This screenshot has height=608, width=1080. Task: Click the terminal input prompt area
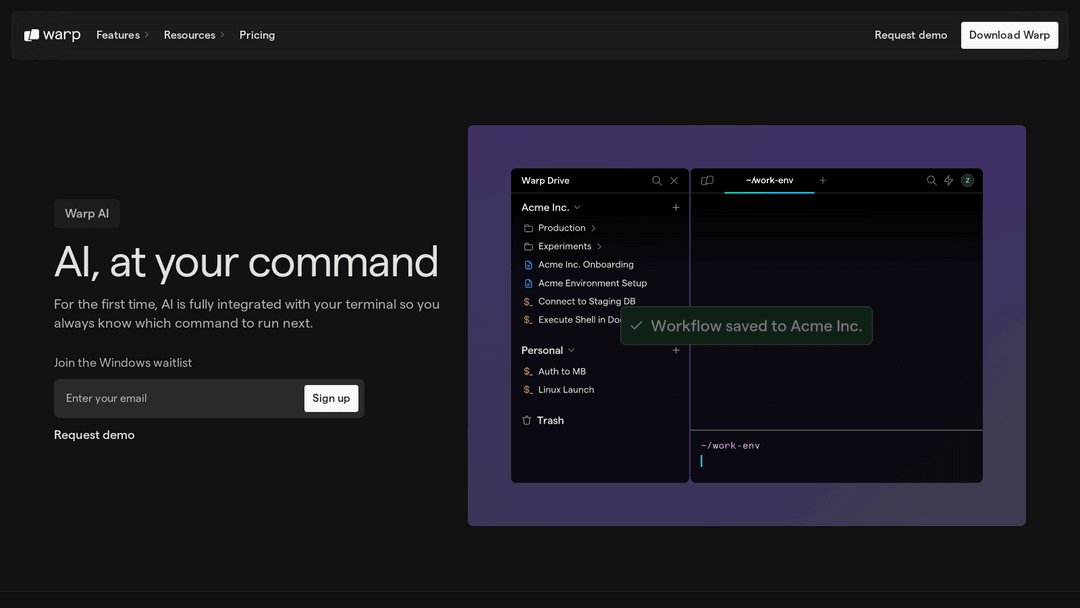pos(836,456)
